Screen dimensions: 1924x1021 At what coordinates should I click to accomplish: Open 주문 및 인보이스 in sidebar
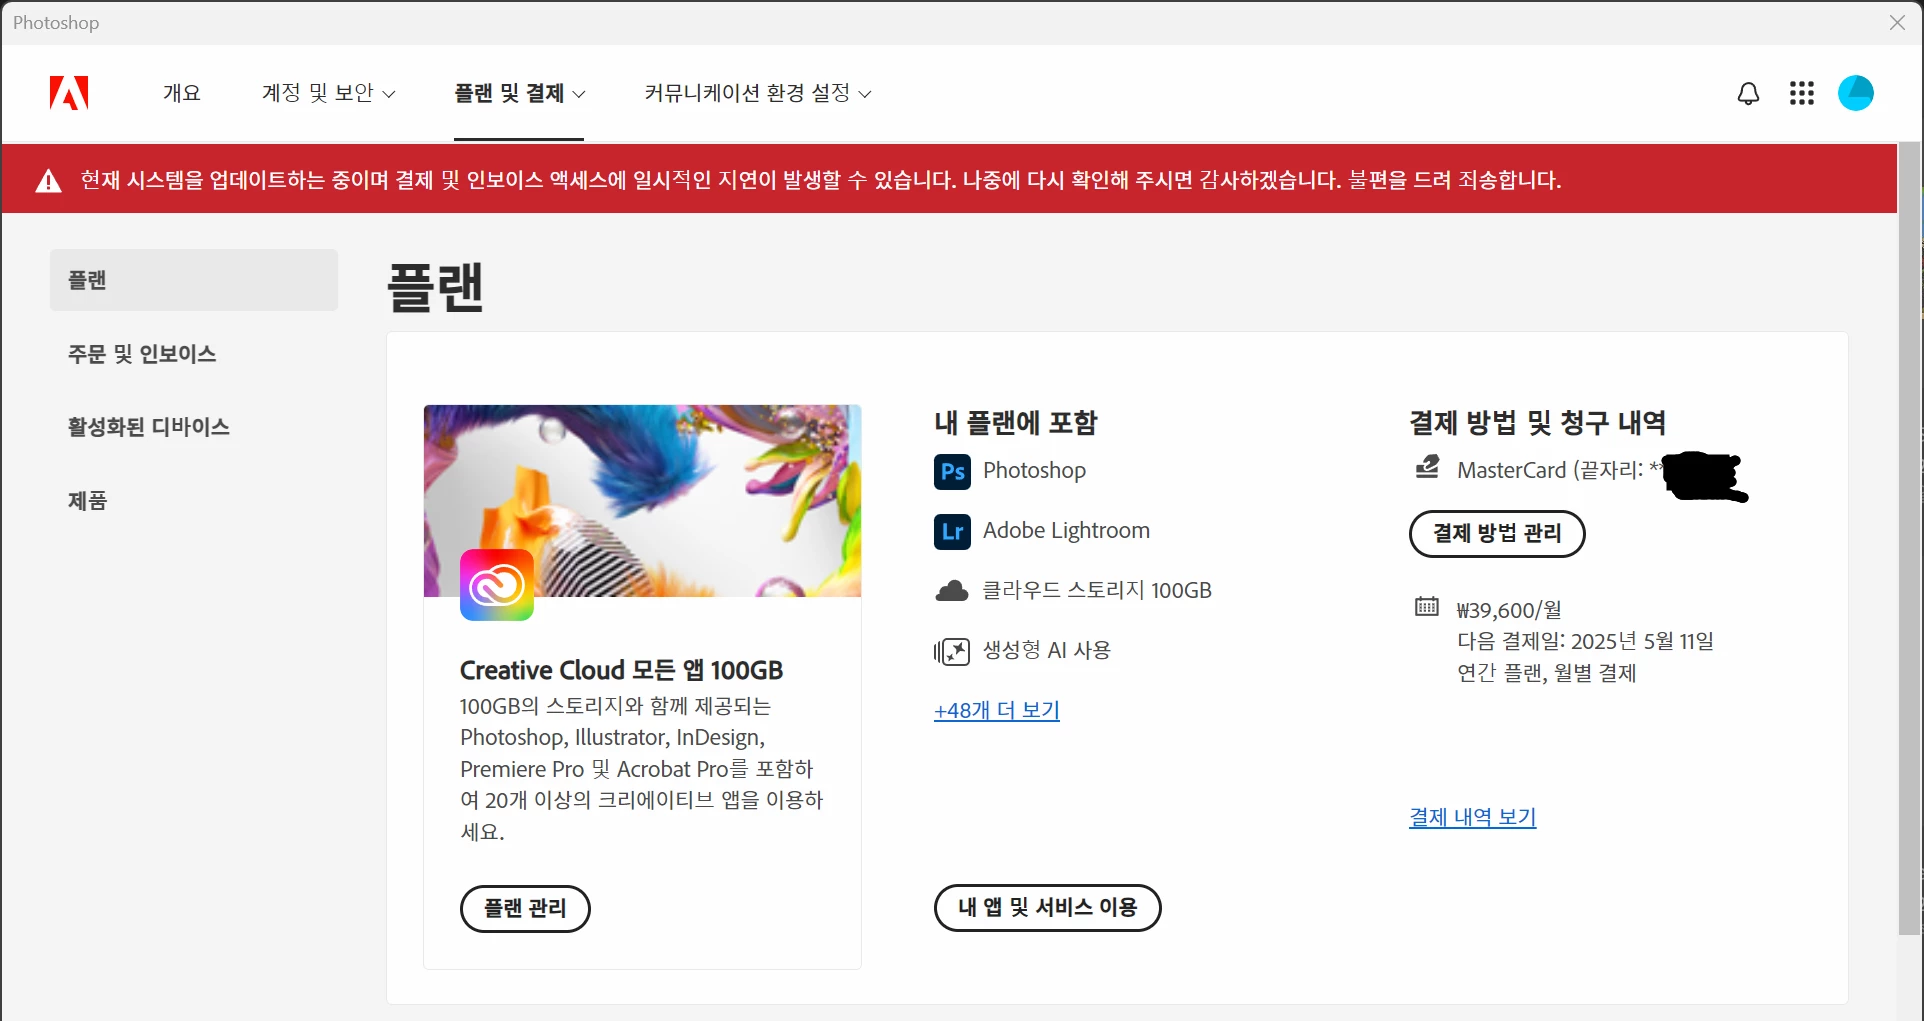(142, 354)
